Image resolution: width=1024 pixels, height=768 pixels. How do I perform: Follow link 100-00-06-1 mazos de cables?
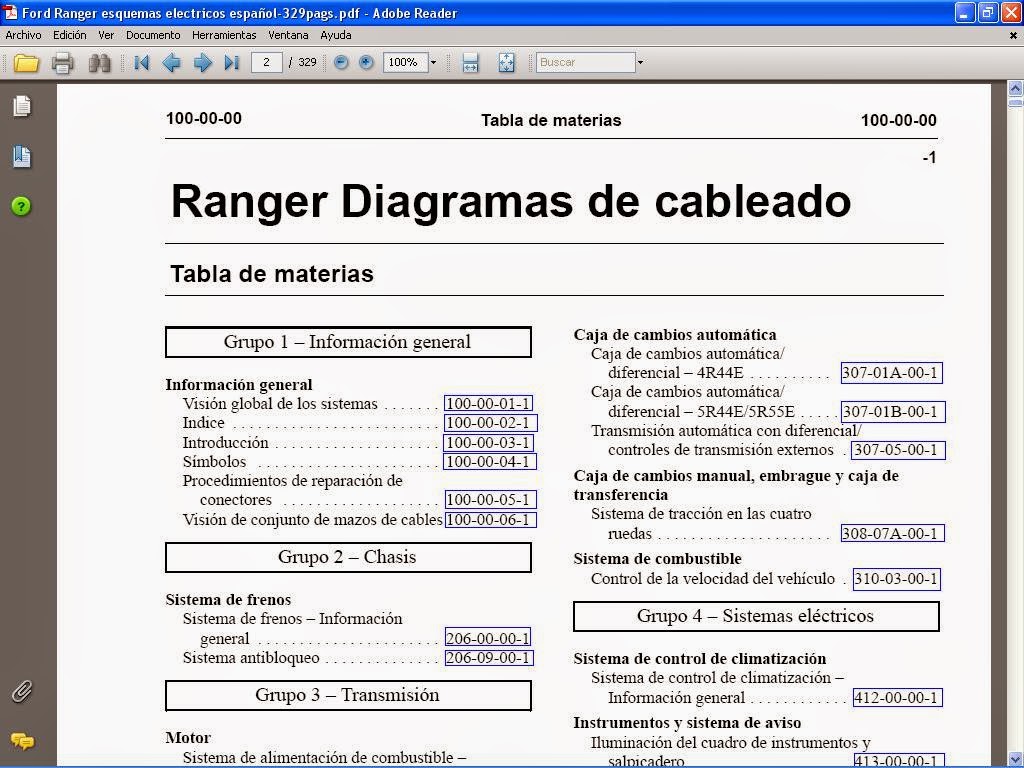coord(490,520)
